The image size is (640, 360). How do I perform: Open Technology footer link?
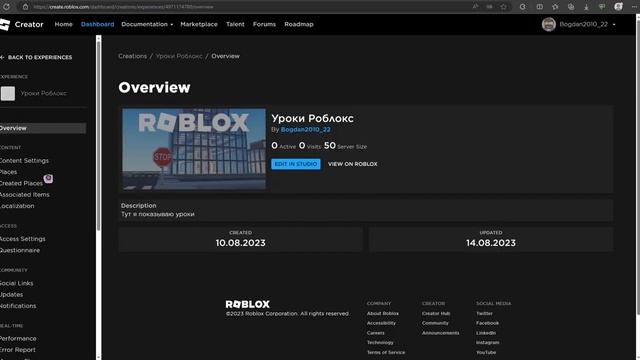(x=380, y=342)
